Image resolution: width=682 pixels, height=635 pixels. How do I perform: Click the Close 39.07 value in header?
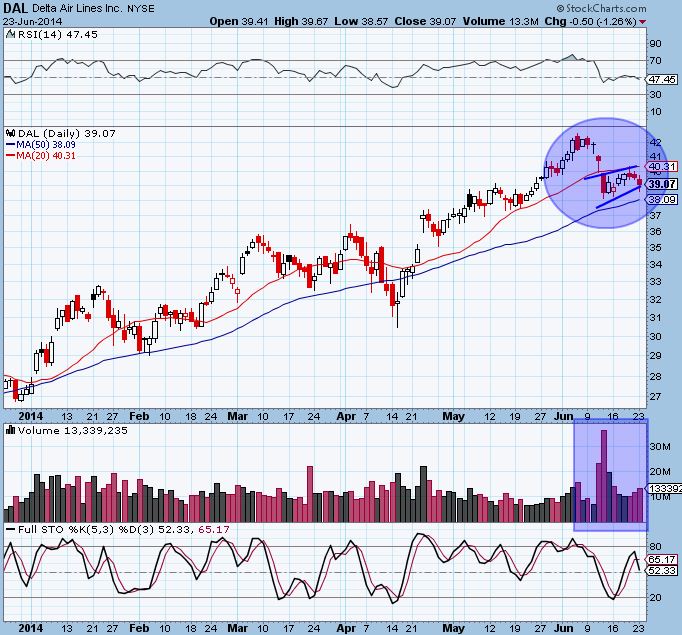425,21
